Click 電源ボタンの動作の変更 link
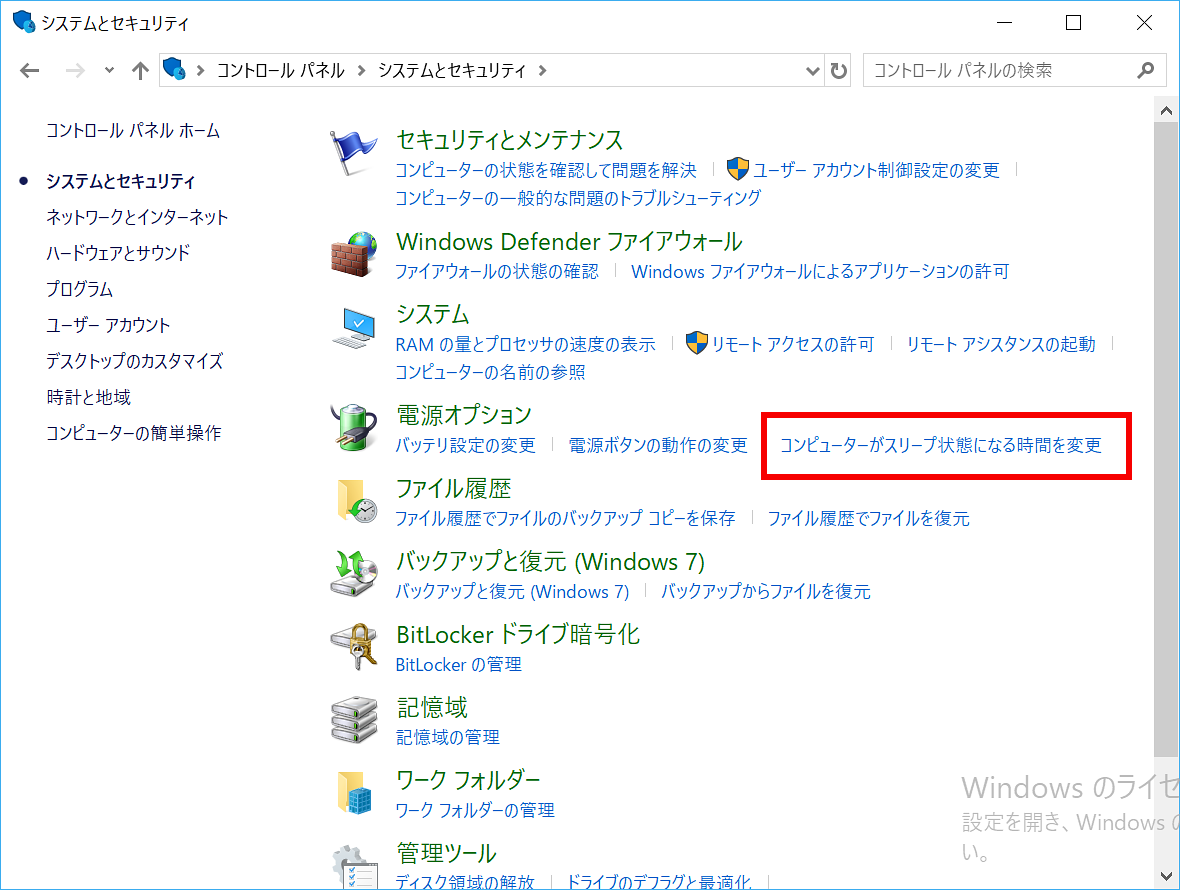The image size is (1180, 890). pyautogui.click(x=658, y=445)
